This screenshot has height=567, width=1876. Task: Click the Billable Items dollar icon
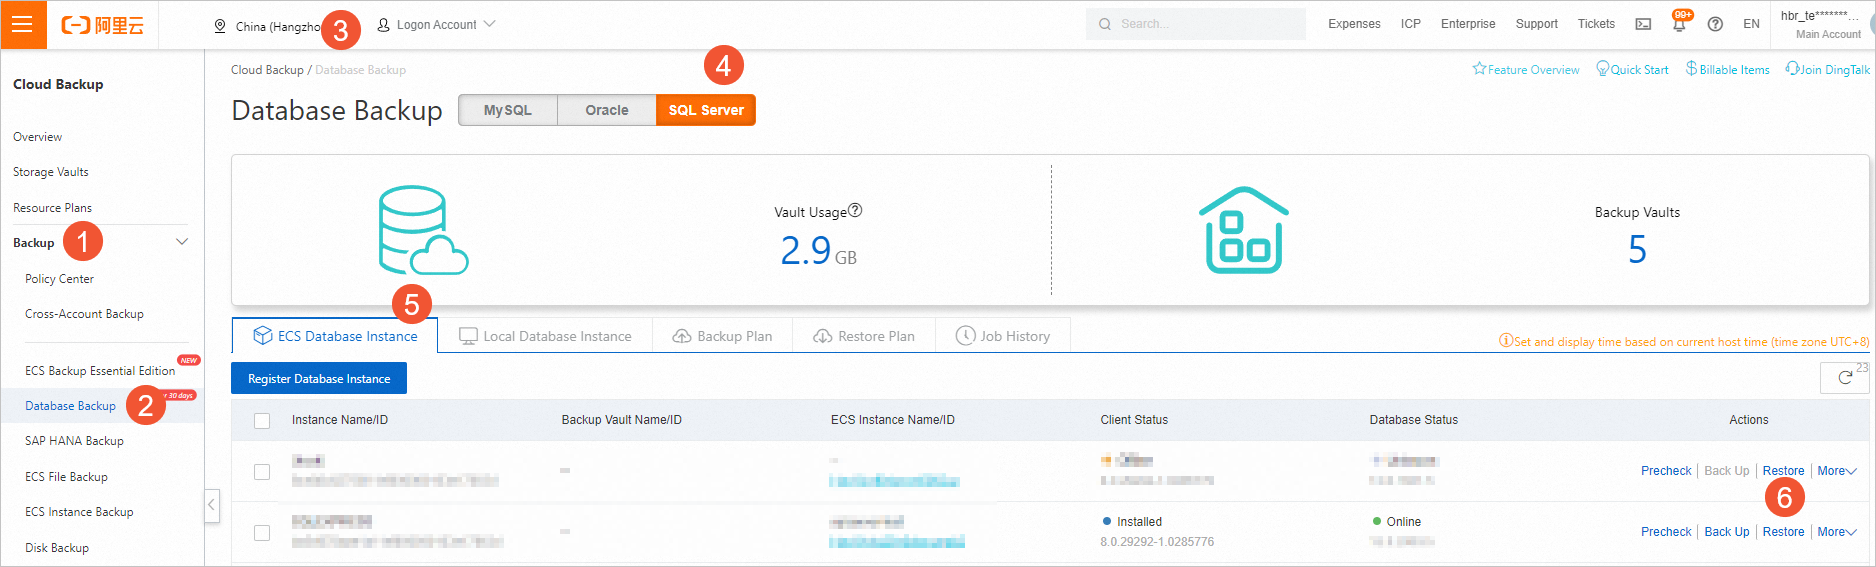(1692, 69)
